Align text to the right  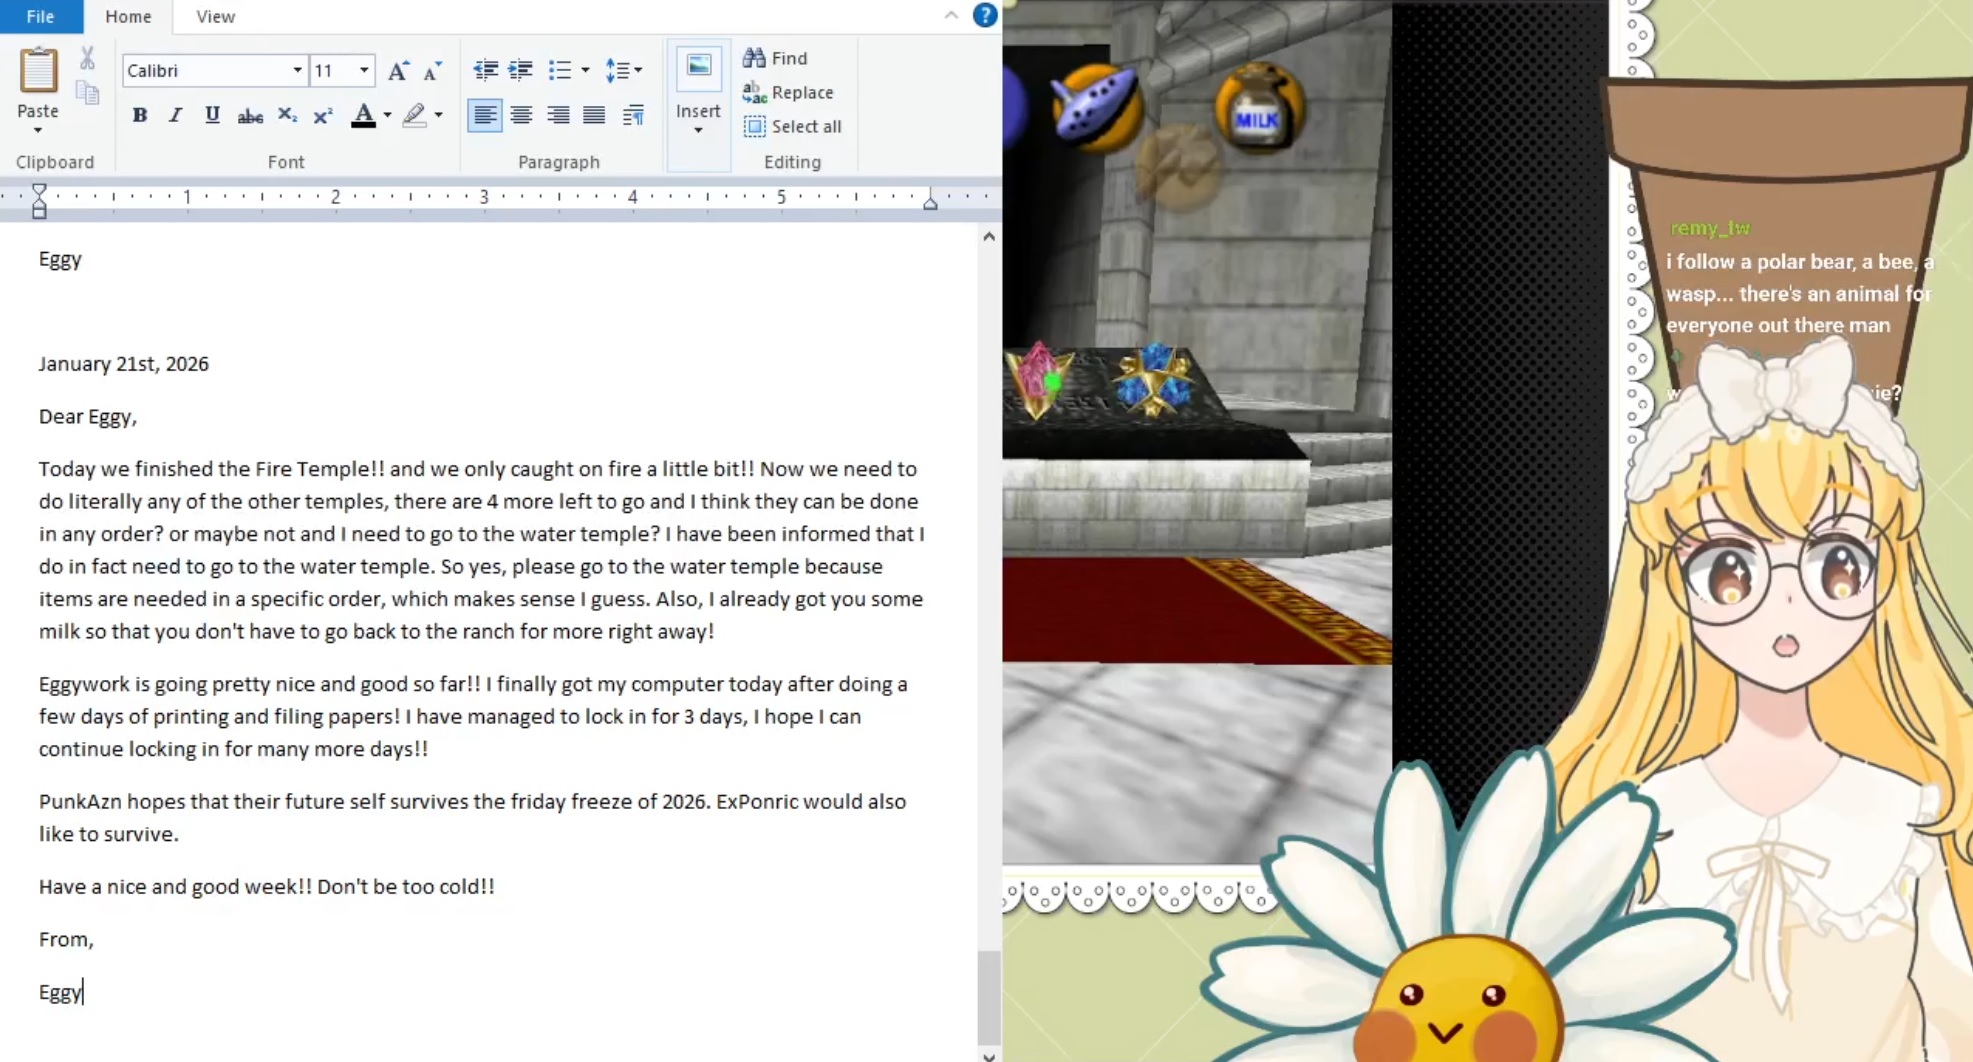click(558, 115)
